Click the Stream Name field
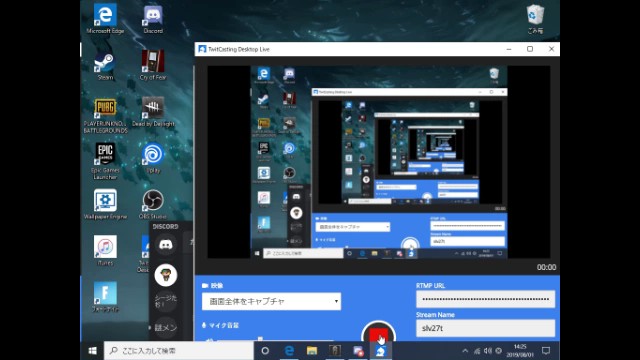Viewport: 640px width, 360px height. (485, 328)
